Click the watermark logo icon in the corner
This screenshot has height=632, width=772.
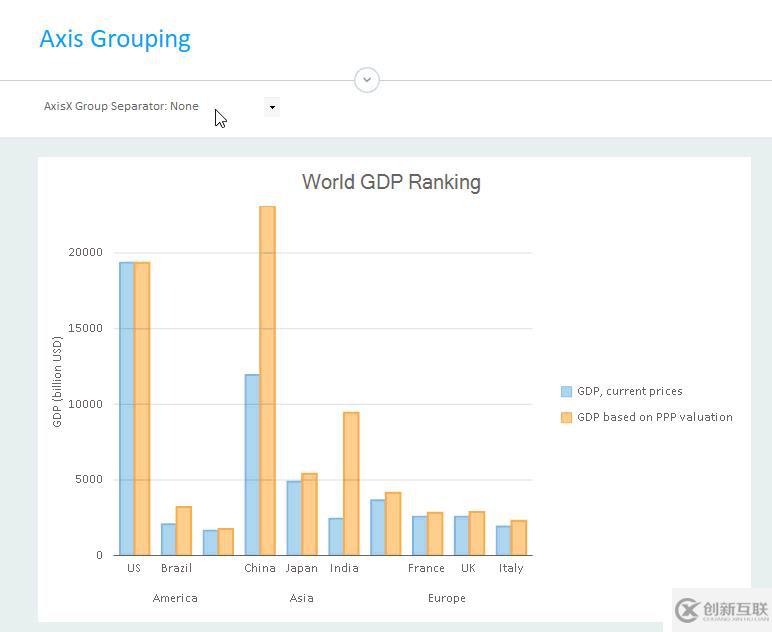687,610
